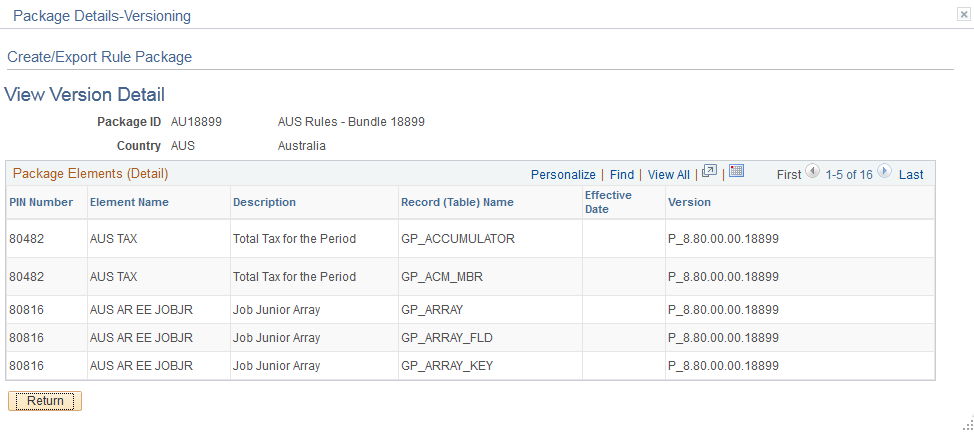Click View Version Detail heading
Screen dimensions: 974x433
(84, 94)
